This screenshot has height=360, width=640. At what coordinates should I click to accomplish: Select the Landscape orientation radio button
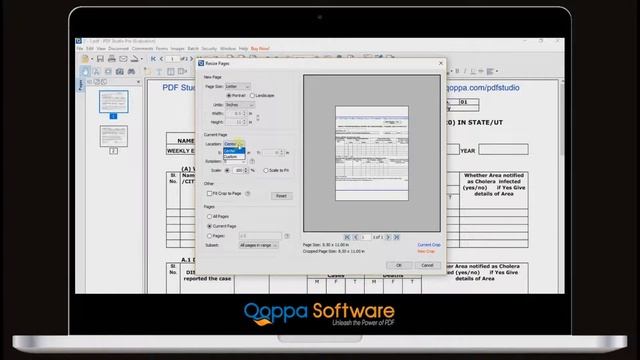tap(252, 96)
